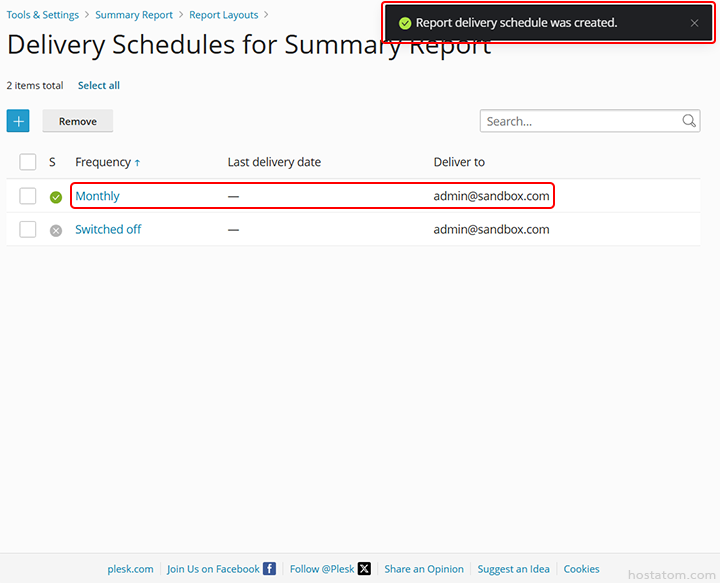Viewport: 720px width, 583px height.
Task: Click the search magnifier icon
Action: (689, 121)
